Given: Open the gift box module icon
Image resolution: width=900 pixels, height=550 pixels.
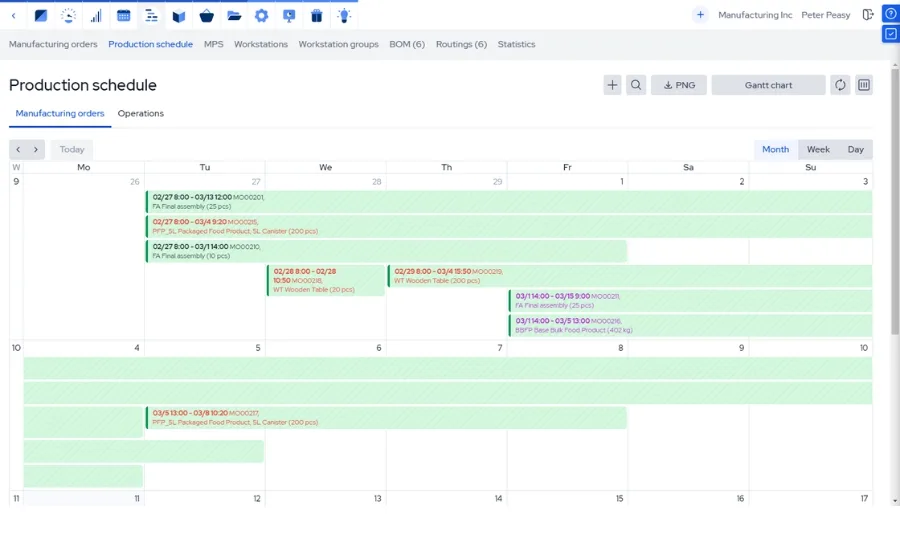Looking at the screenshot, I should (x=317, y=16).
